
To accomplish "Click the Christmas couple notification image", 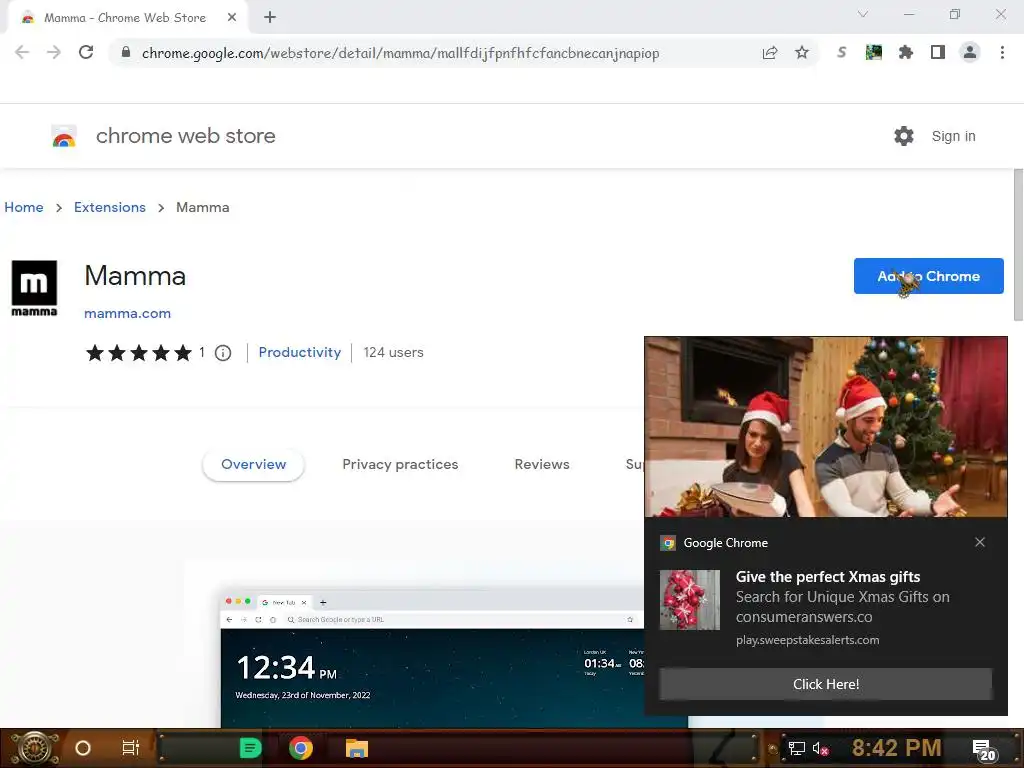I will click(x=825, y=427).
